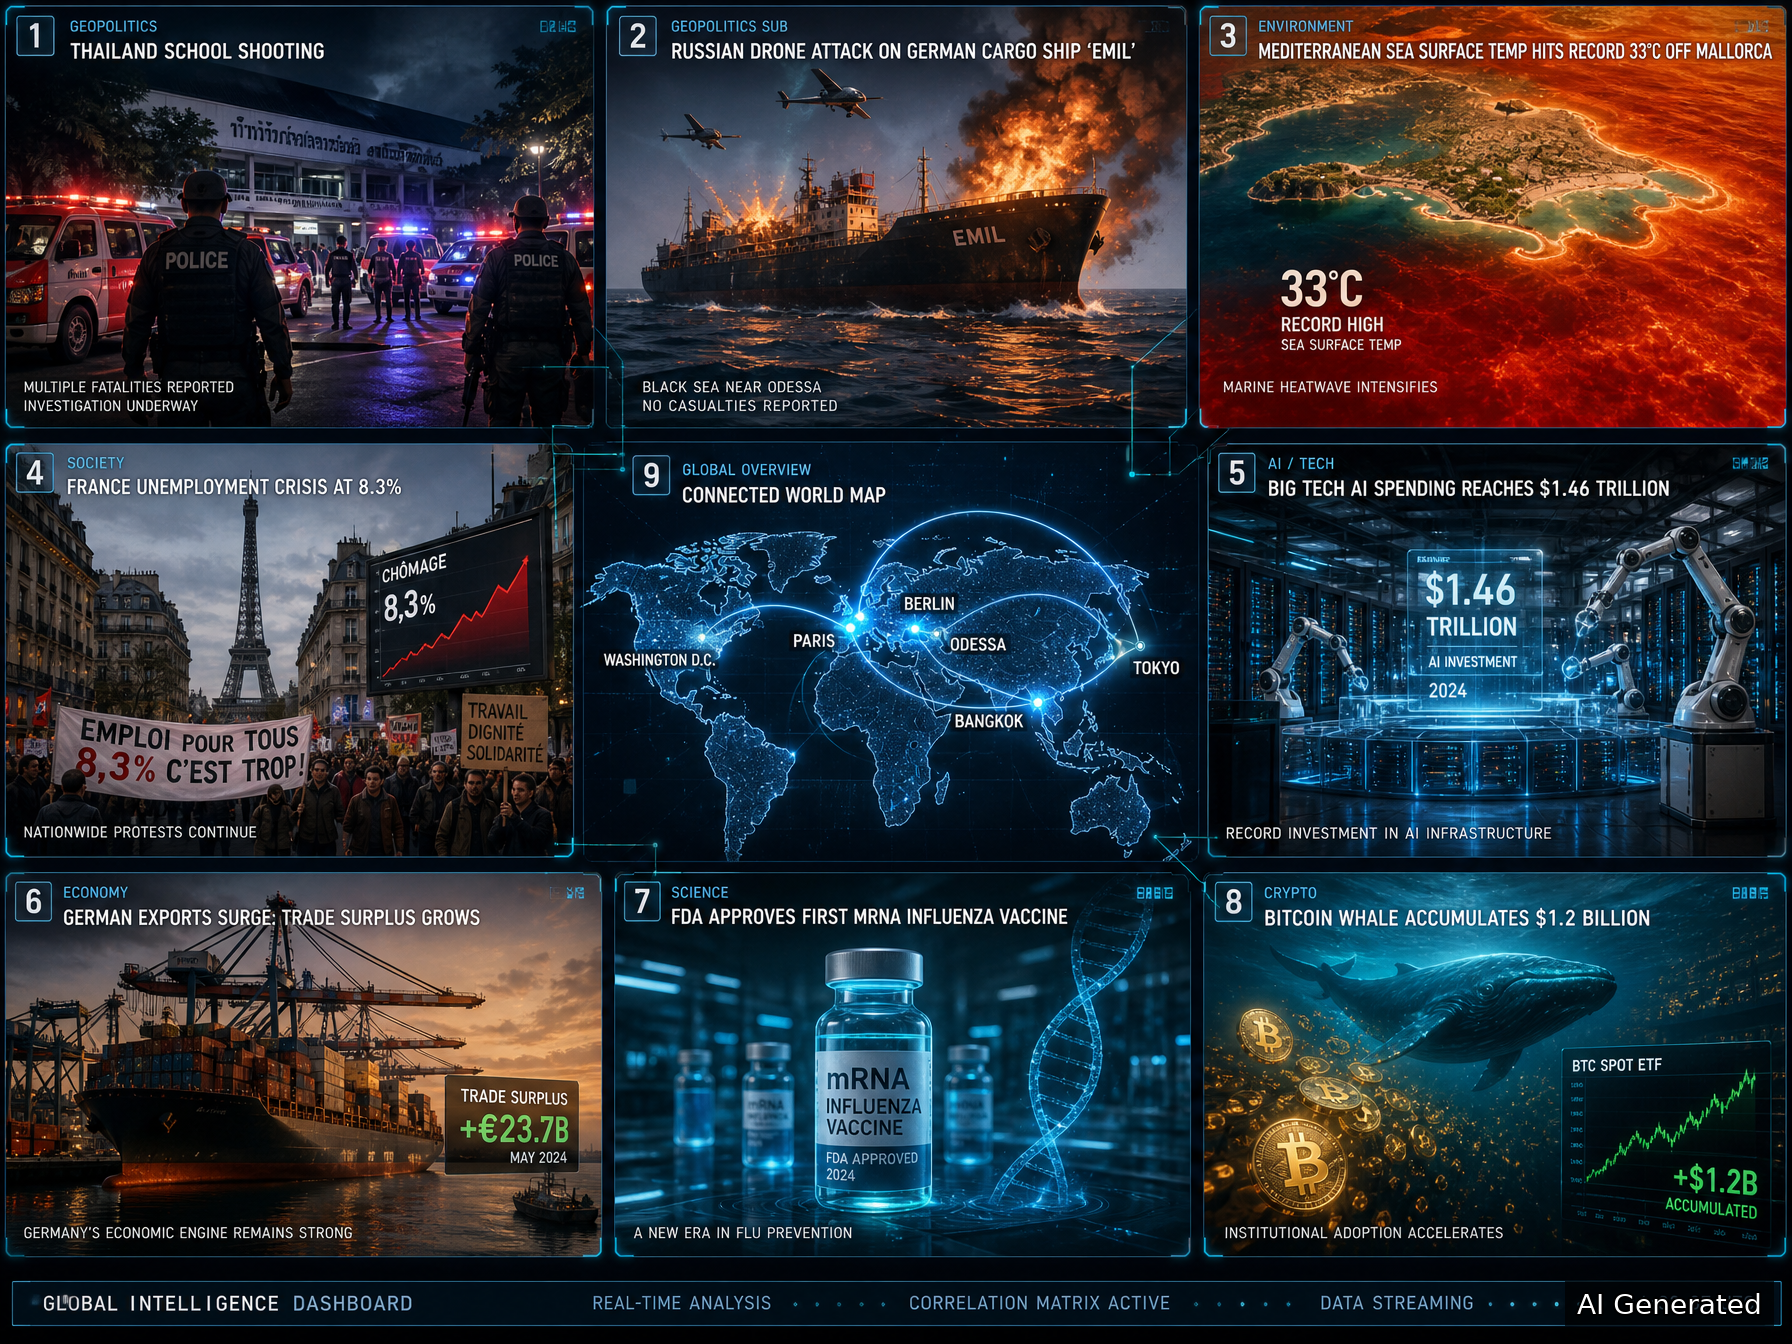The width and height of the screenshot is (1792, 1344).
Task: Click the corner status glyph on Thailand panel
Action: coord(558,27)
